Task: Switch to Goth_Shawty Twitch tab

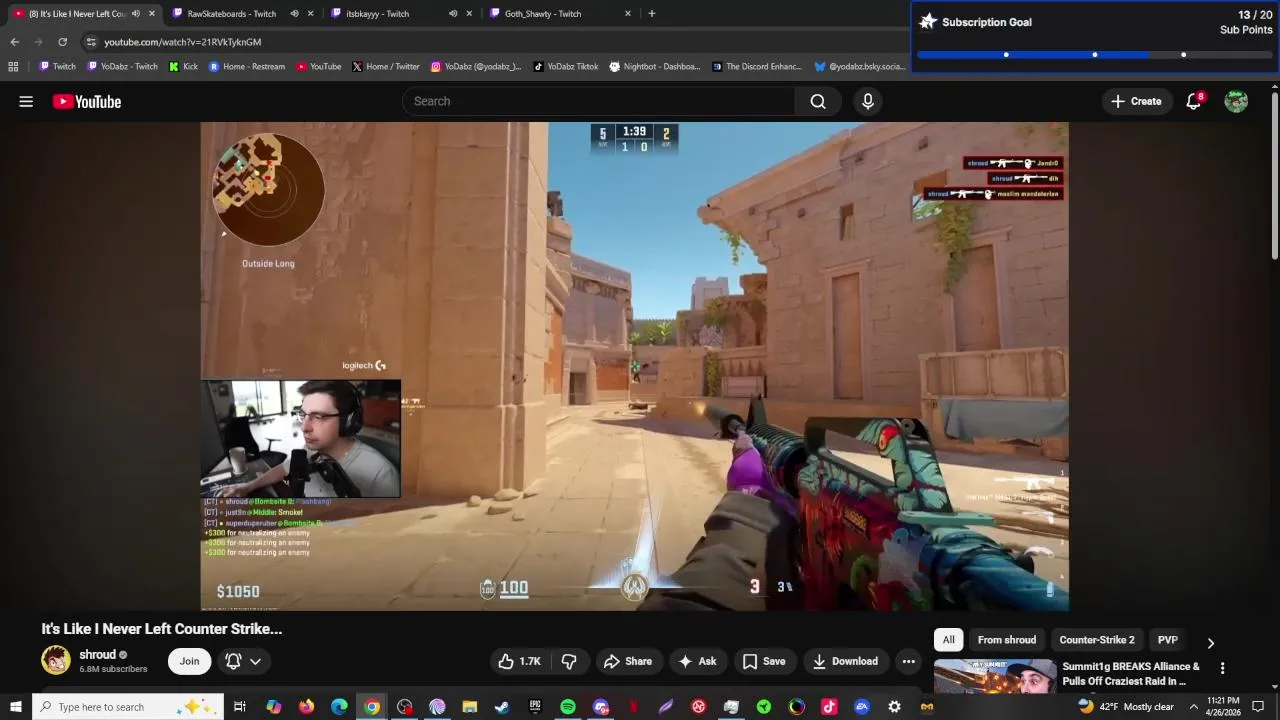Action: pos(558,14)
